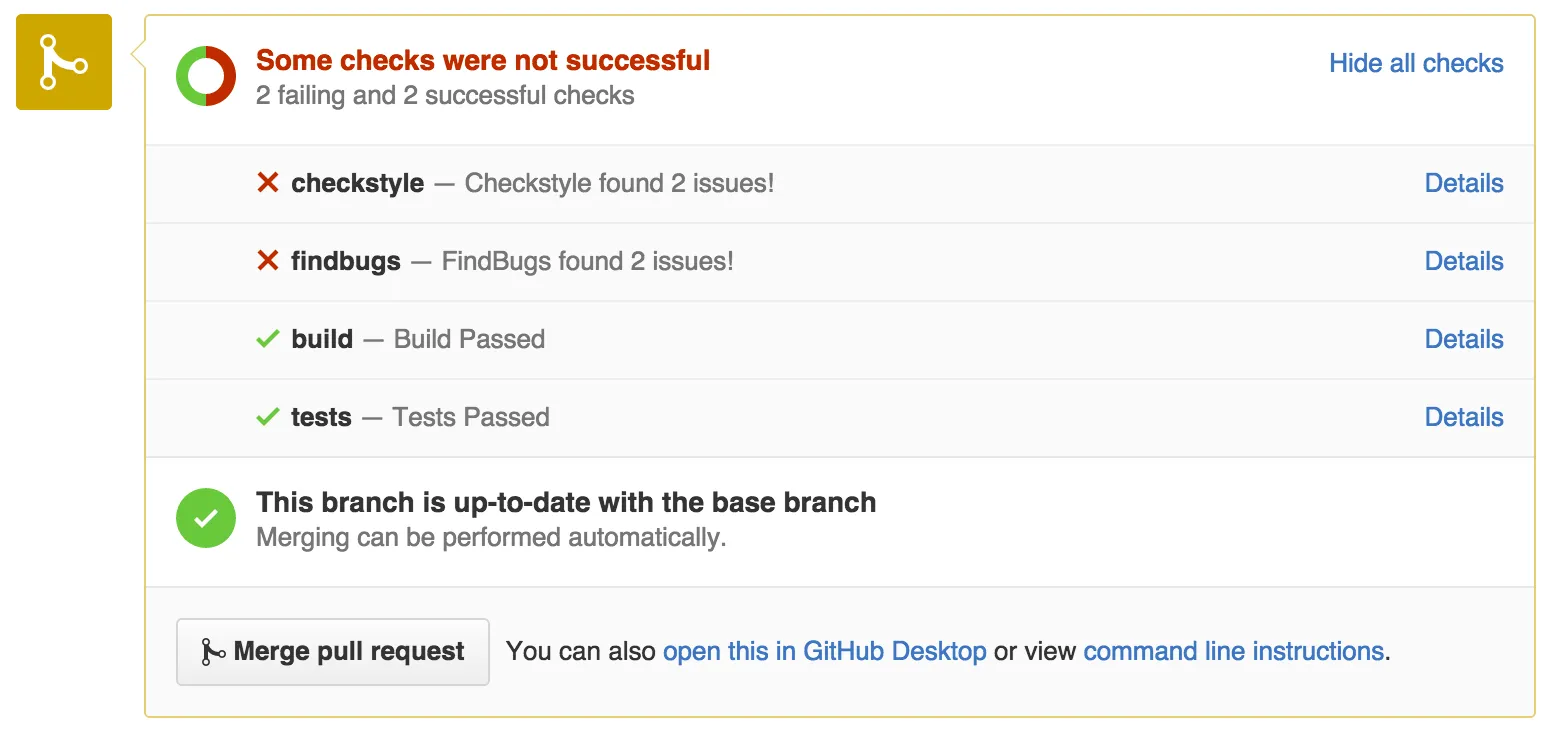
Task: Click the yellow pull request icon
Action: point(63,62)
